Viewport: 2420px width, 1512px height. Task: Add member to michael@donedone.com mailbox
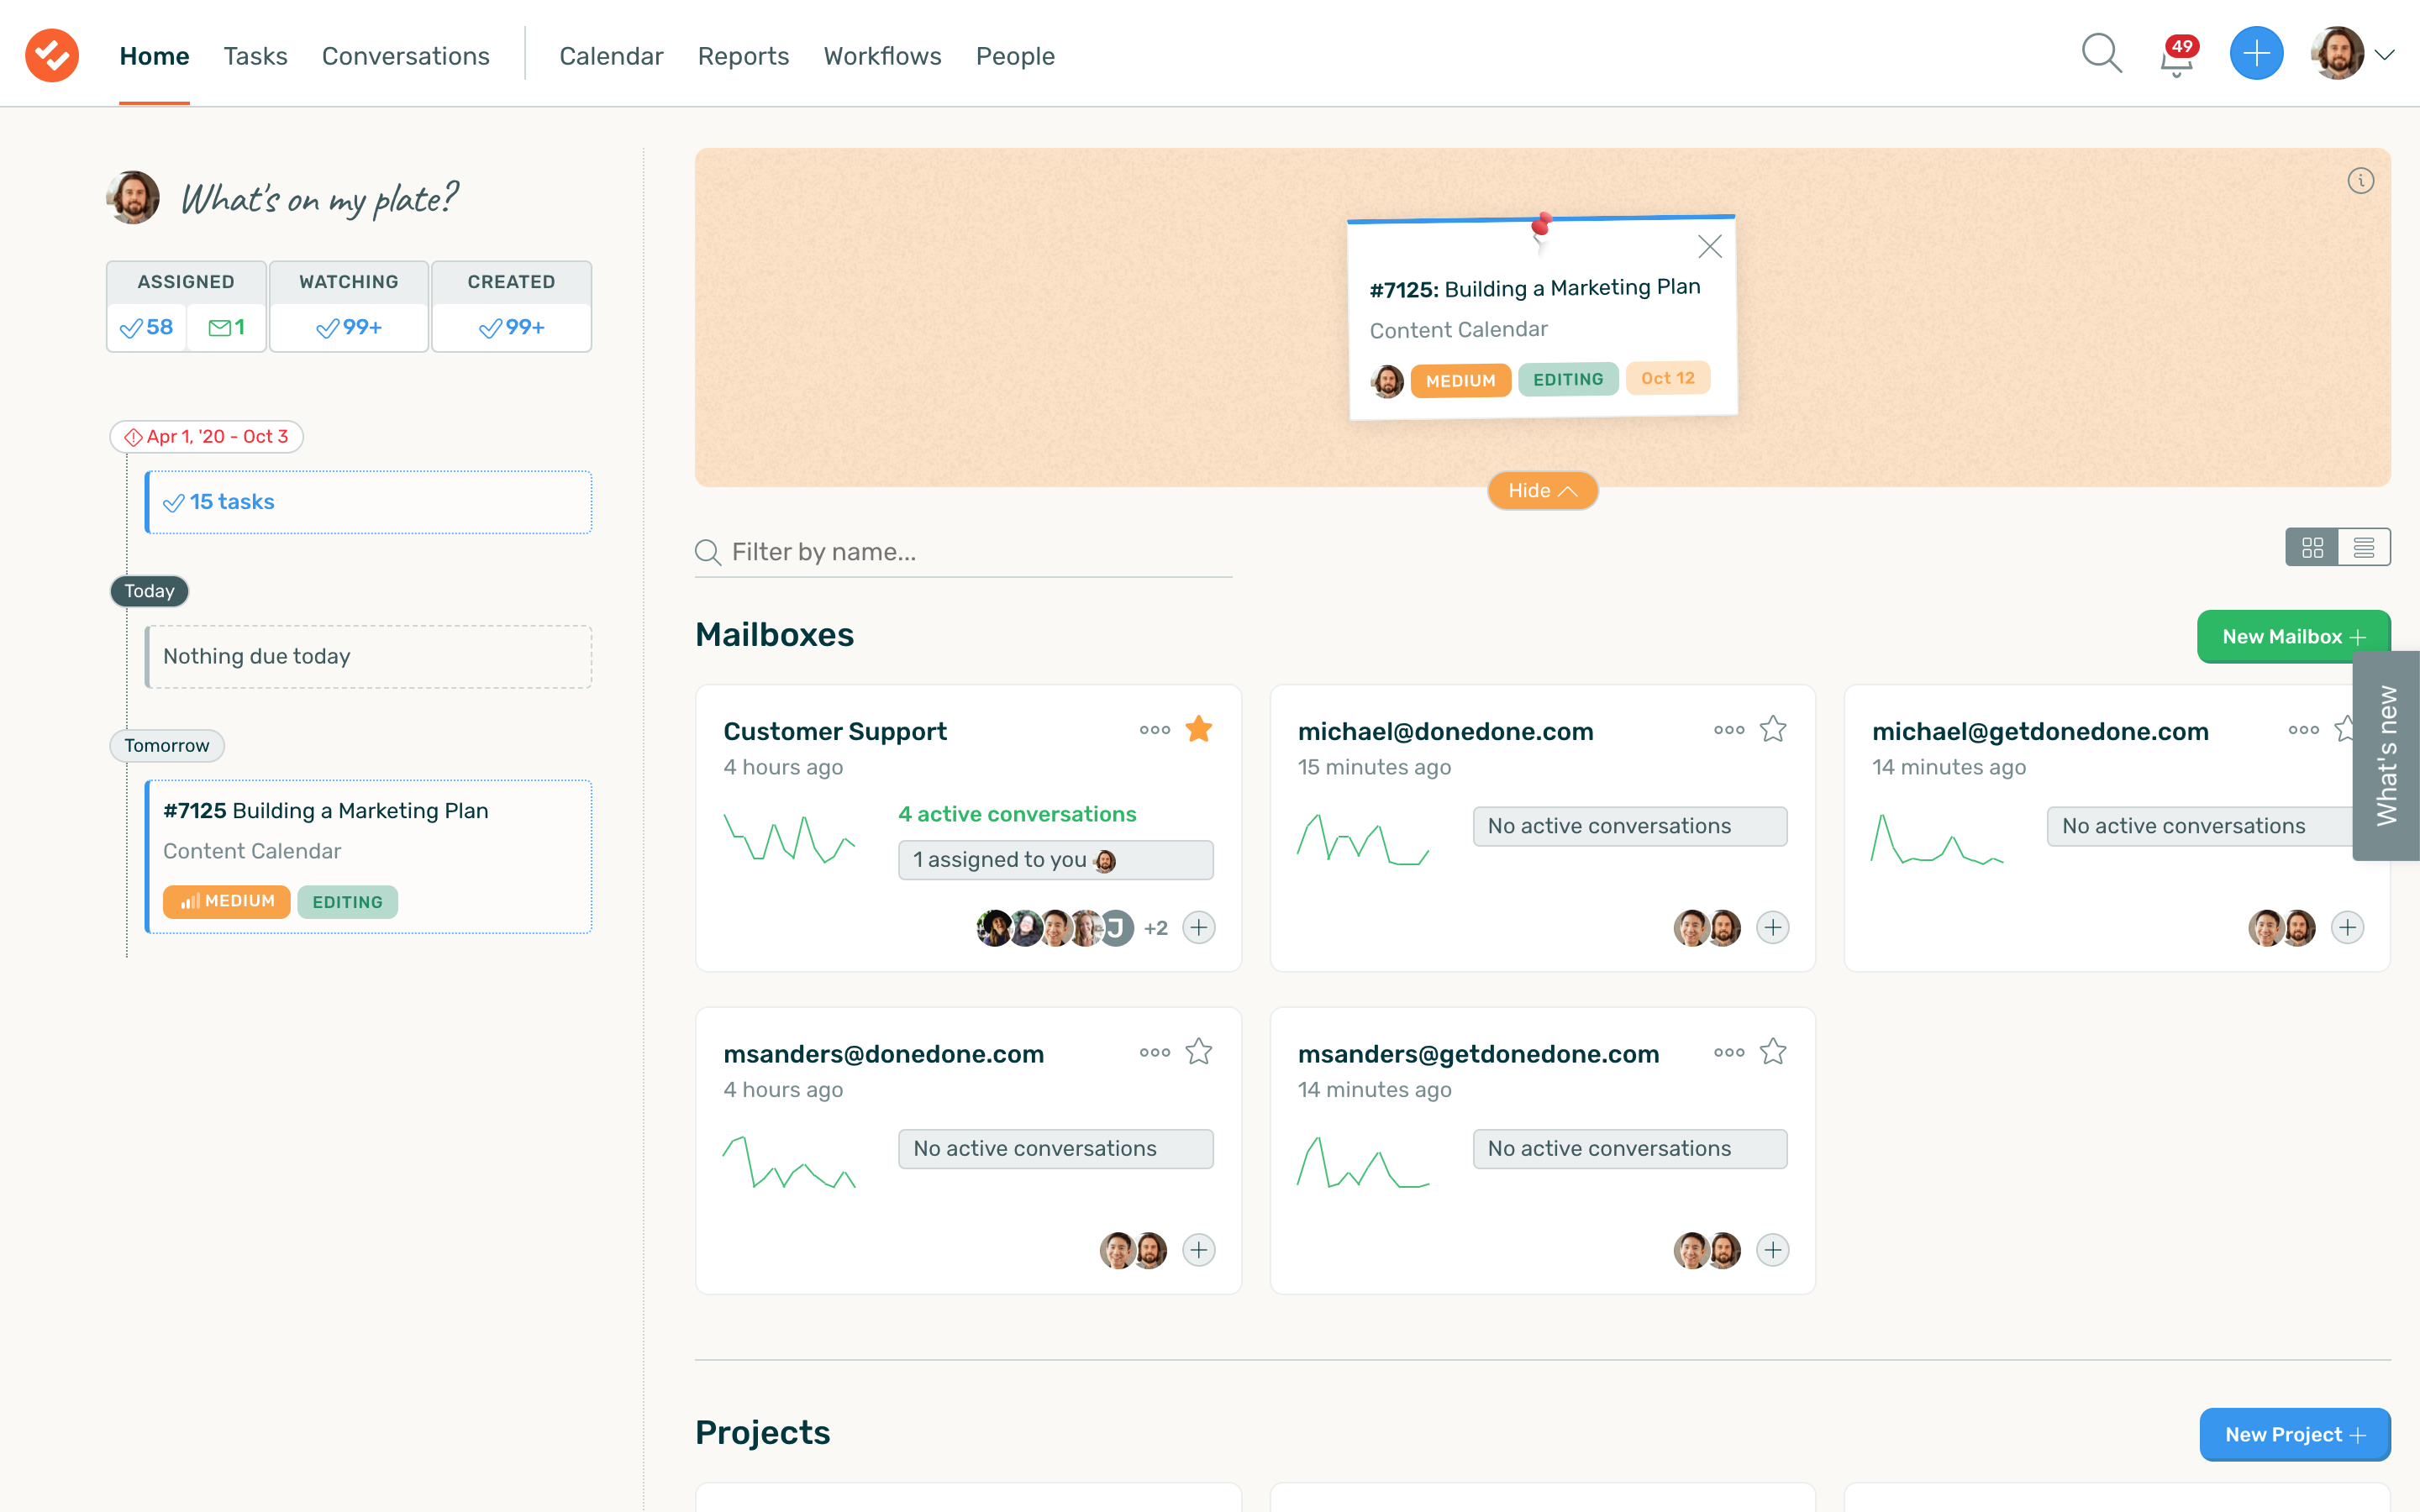(x=1773, y=927)
